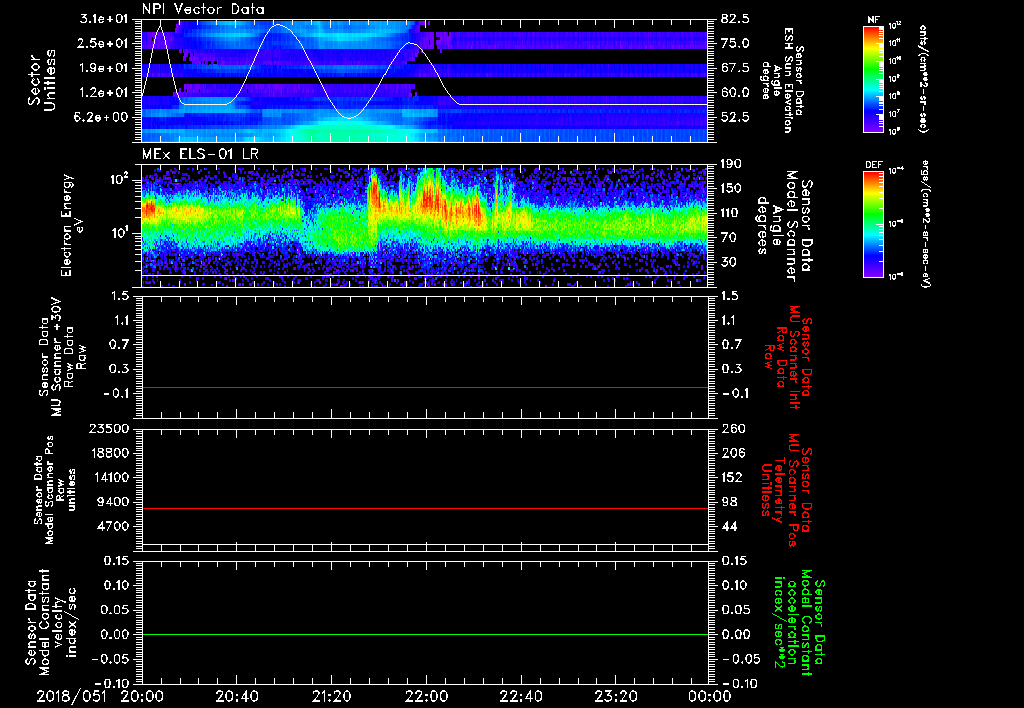The height and width of the screenshot is (708, 1024).
Task: Click the 98 telemetry tick label
Action: click(729, 502)
